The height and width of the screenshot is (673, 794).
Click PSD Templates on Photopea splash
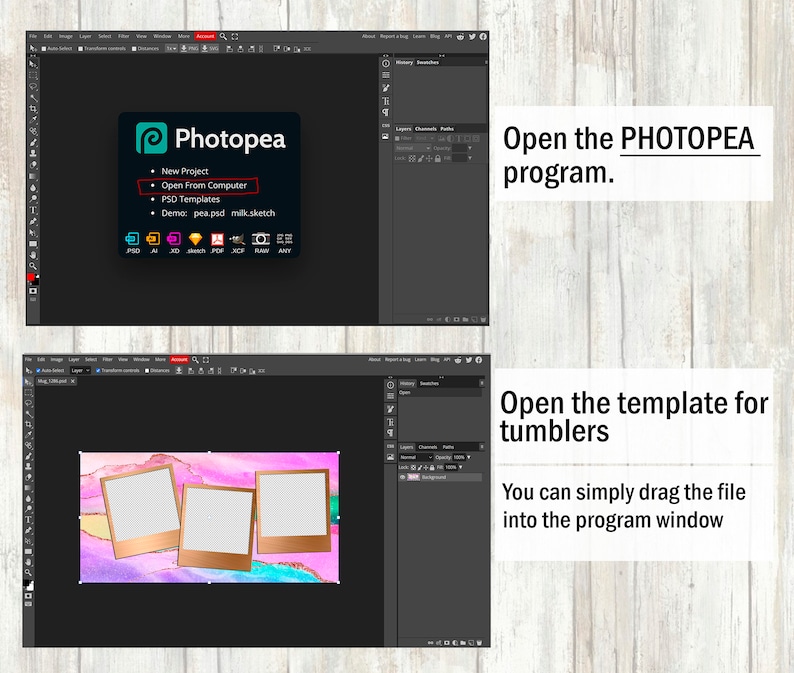click(190, 200)
